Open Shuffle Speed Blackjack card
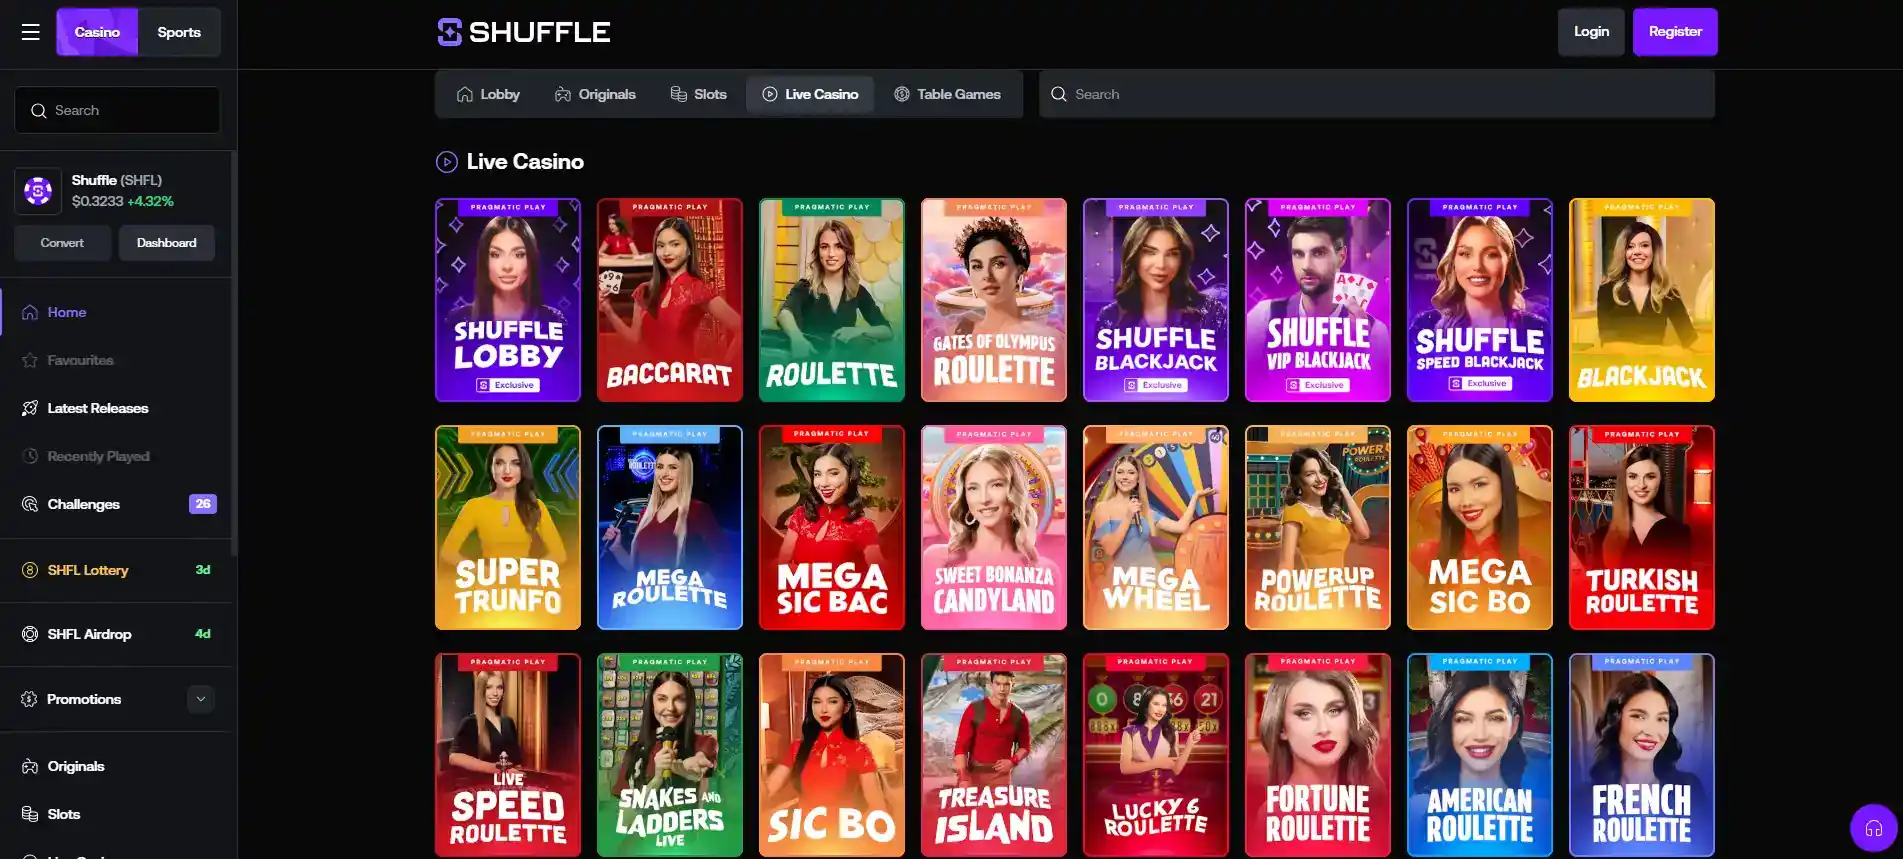This screenshot has height=859, width=1903. pyautogui.click(x=1480, y=300)
